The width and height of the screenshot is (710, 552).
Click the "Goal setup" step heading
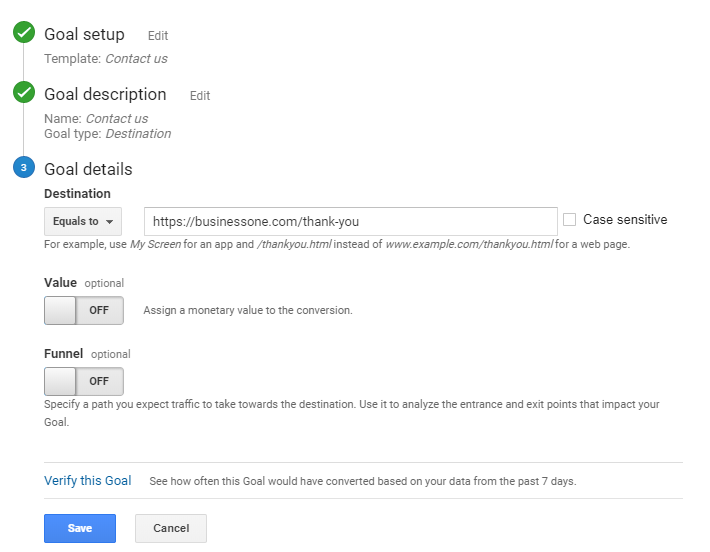(84, 35)
